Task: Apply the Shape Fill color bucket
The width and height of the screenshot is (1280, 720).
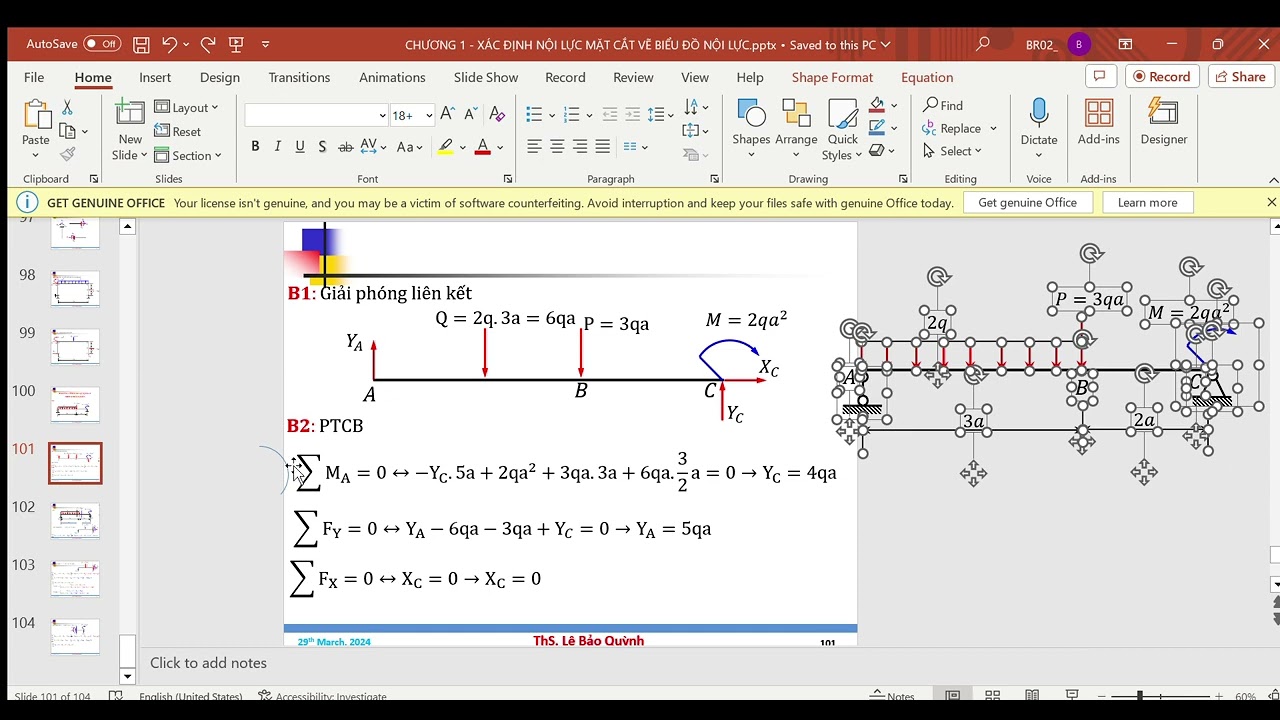Action: [877, 105]
